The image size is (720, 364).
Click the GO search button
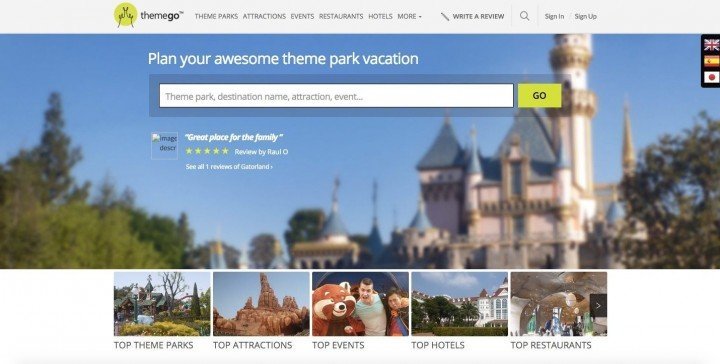pos(540,95)
